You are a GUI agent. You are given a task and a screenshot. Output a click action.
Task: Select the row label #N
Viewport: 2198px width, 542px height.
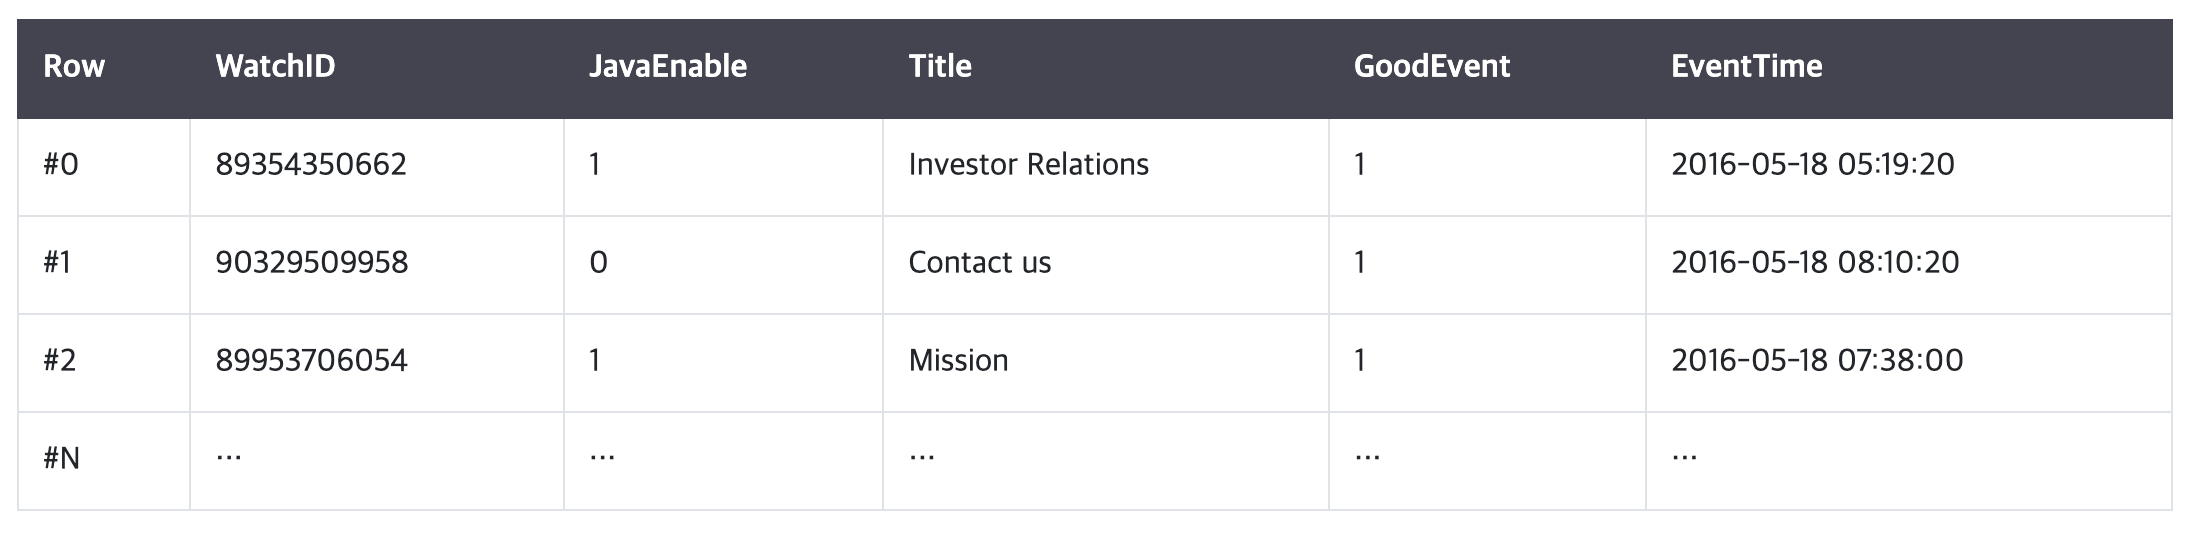62,459
